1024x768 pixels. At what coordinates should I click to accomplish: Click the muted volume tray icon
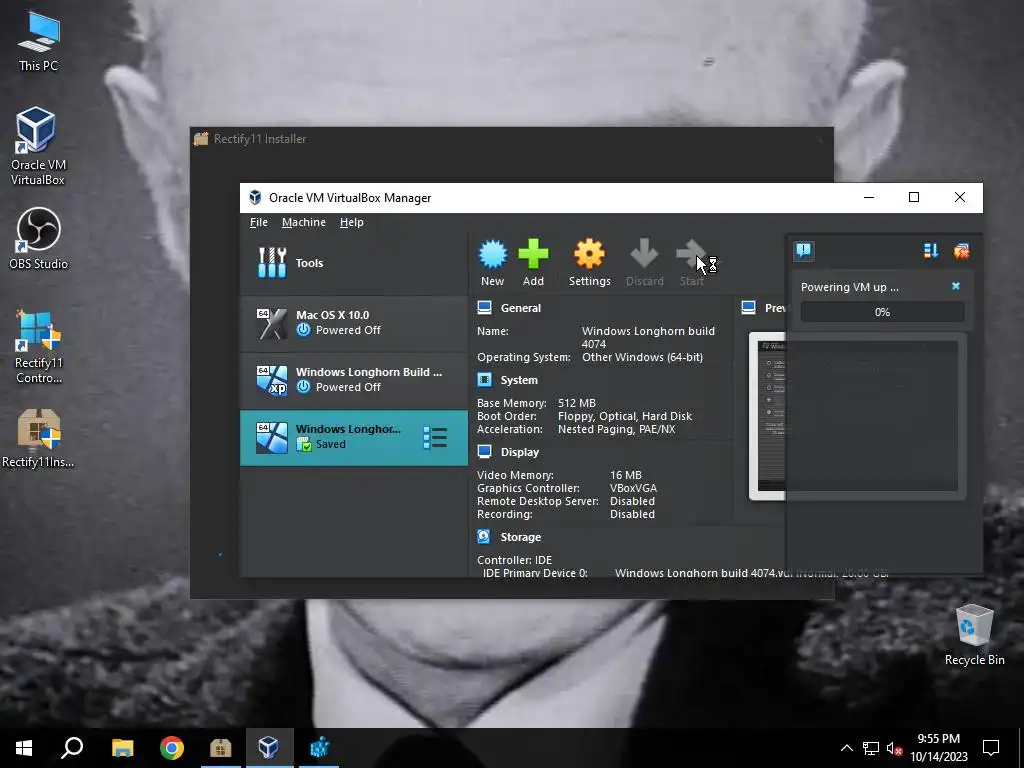click(x=894, y=748)
